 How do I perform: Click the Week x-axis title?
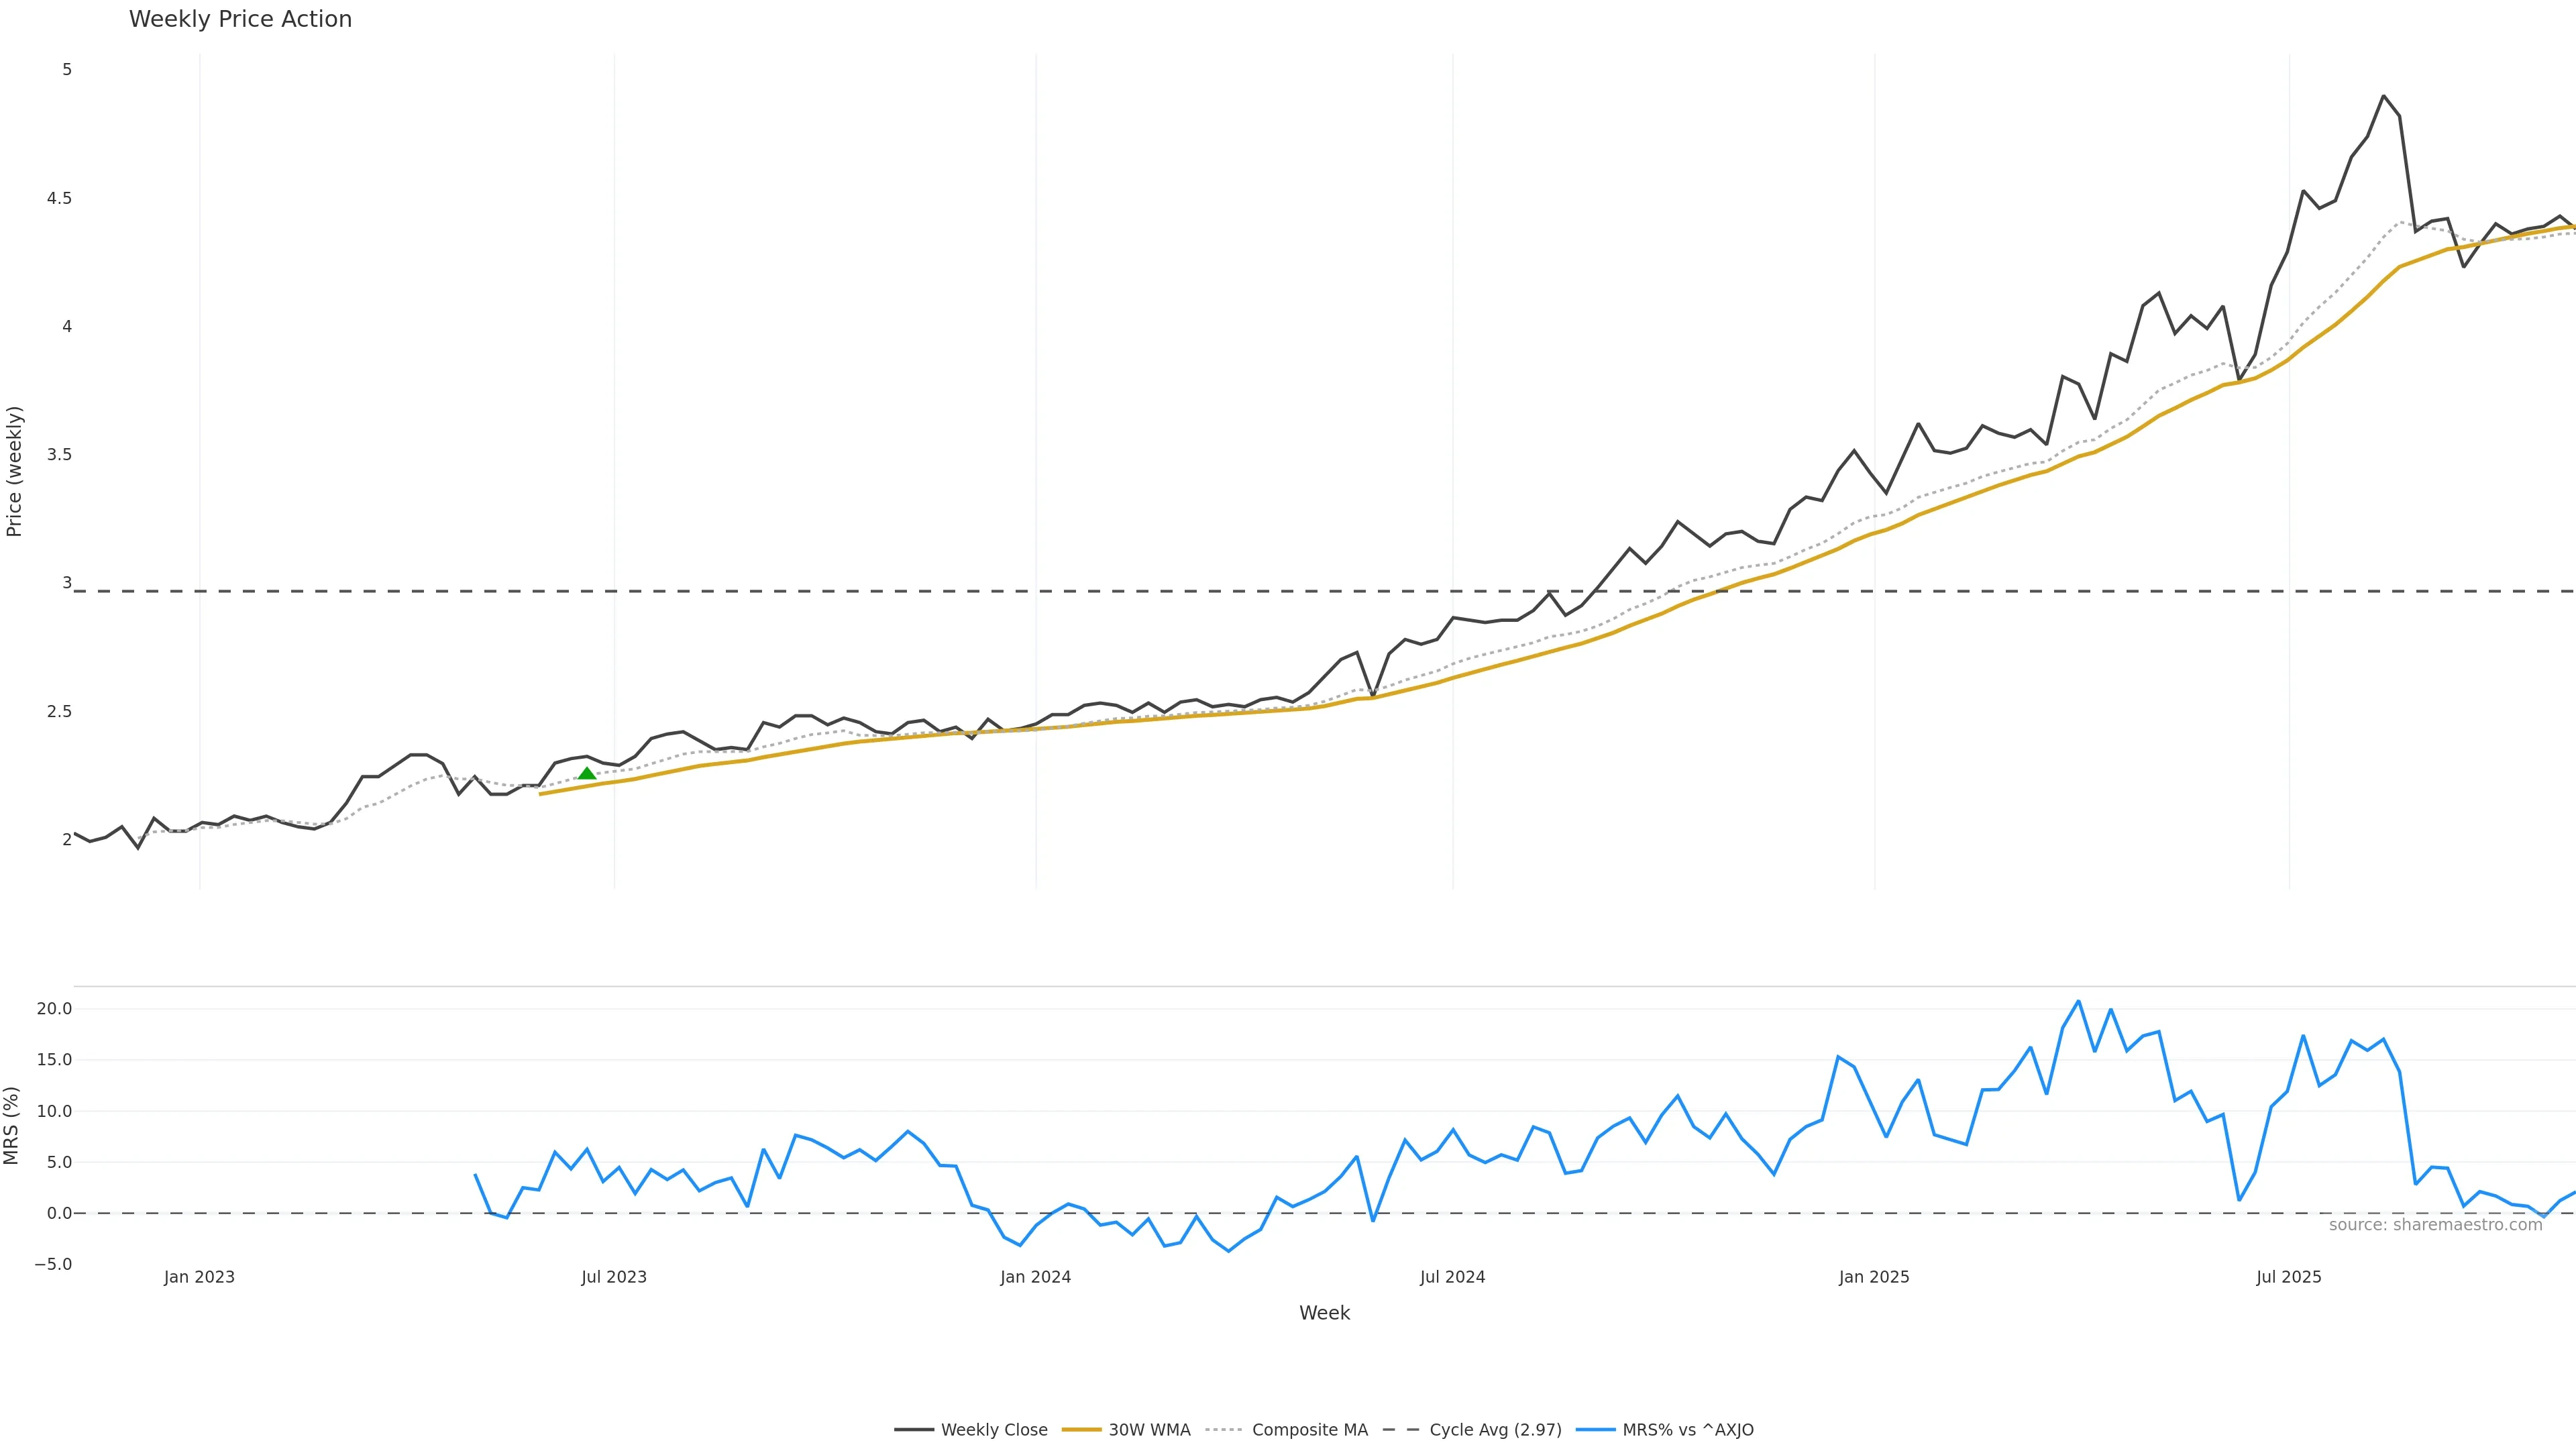tap(1324, 1313)
